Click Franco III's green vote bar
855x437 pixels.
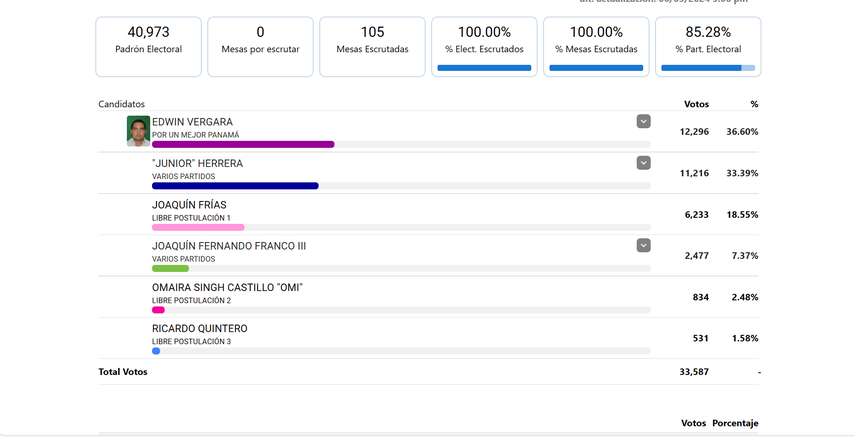click(170, 268)
